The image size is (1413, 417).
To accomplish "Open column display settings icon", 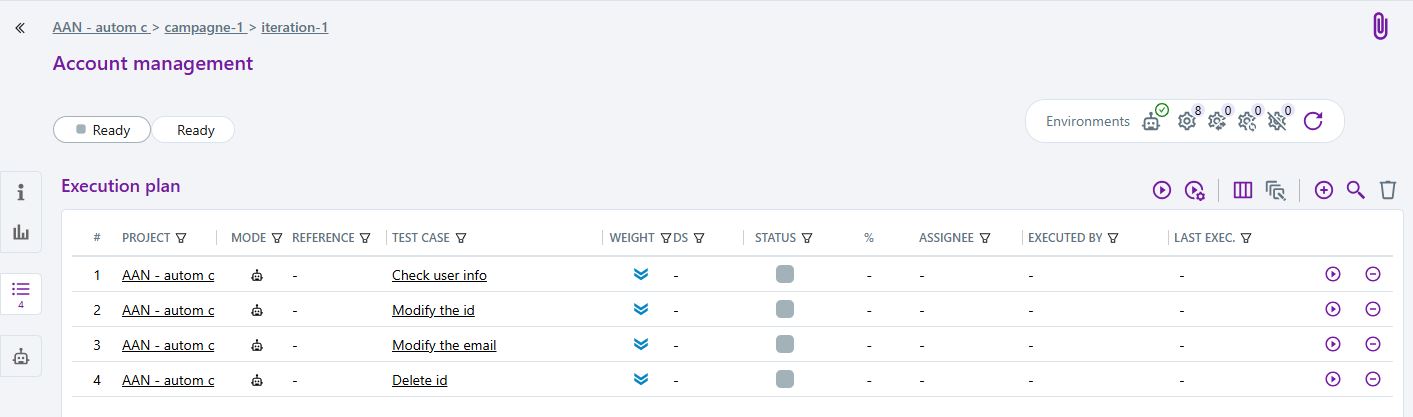I will coord(1243,190).
